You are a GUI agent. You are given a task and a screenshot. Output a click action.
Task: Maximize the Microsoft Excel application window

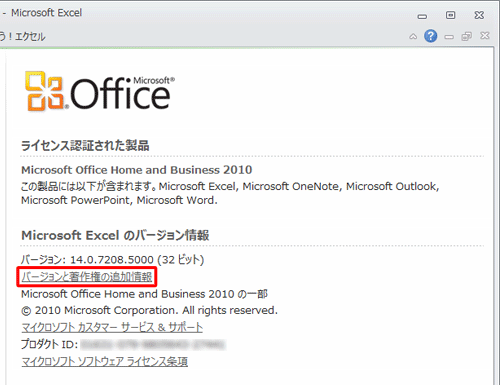451,15
